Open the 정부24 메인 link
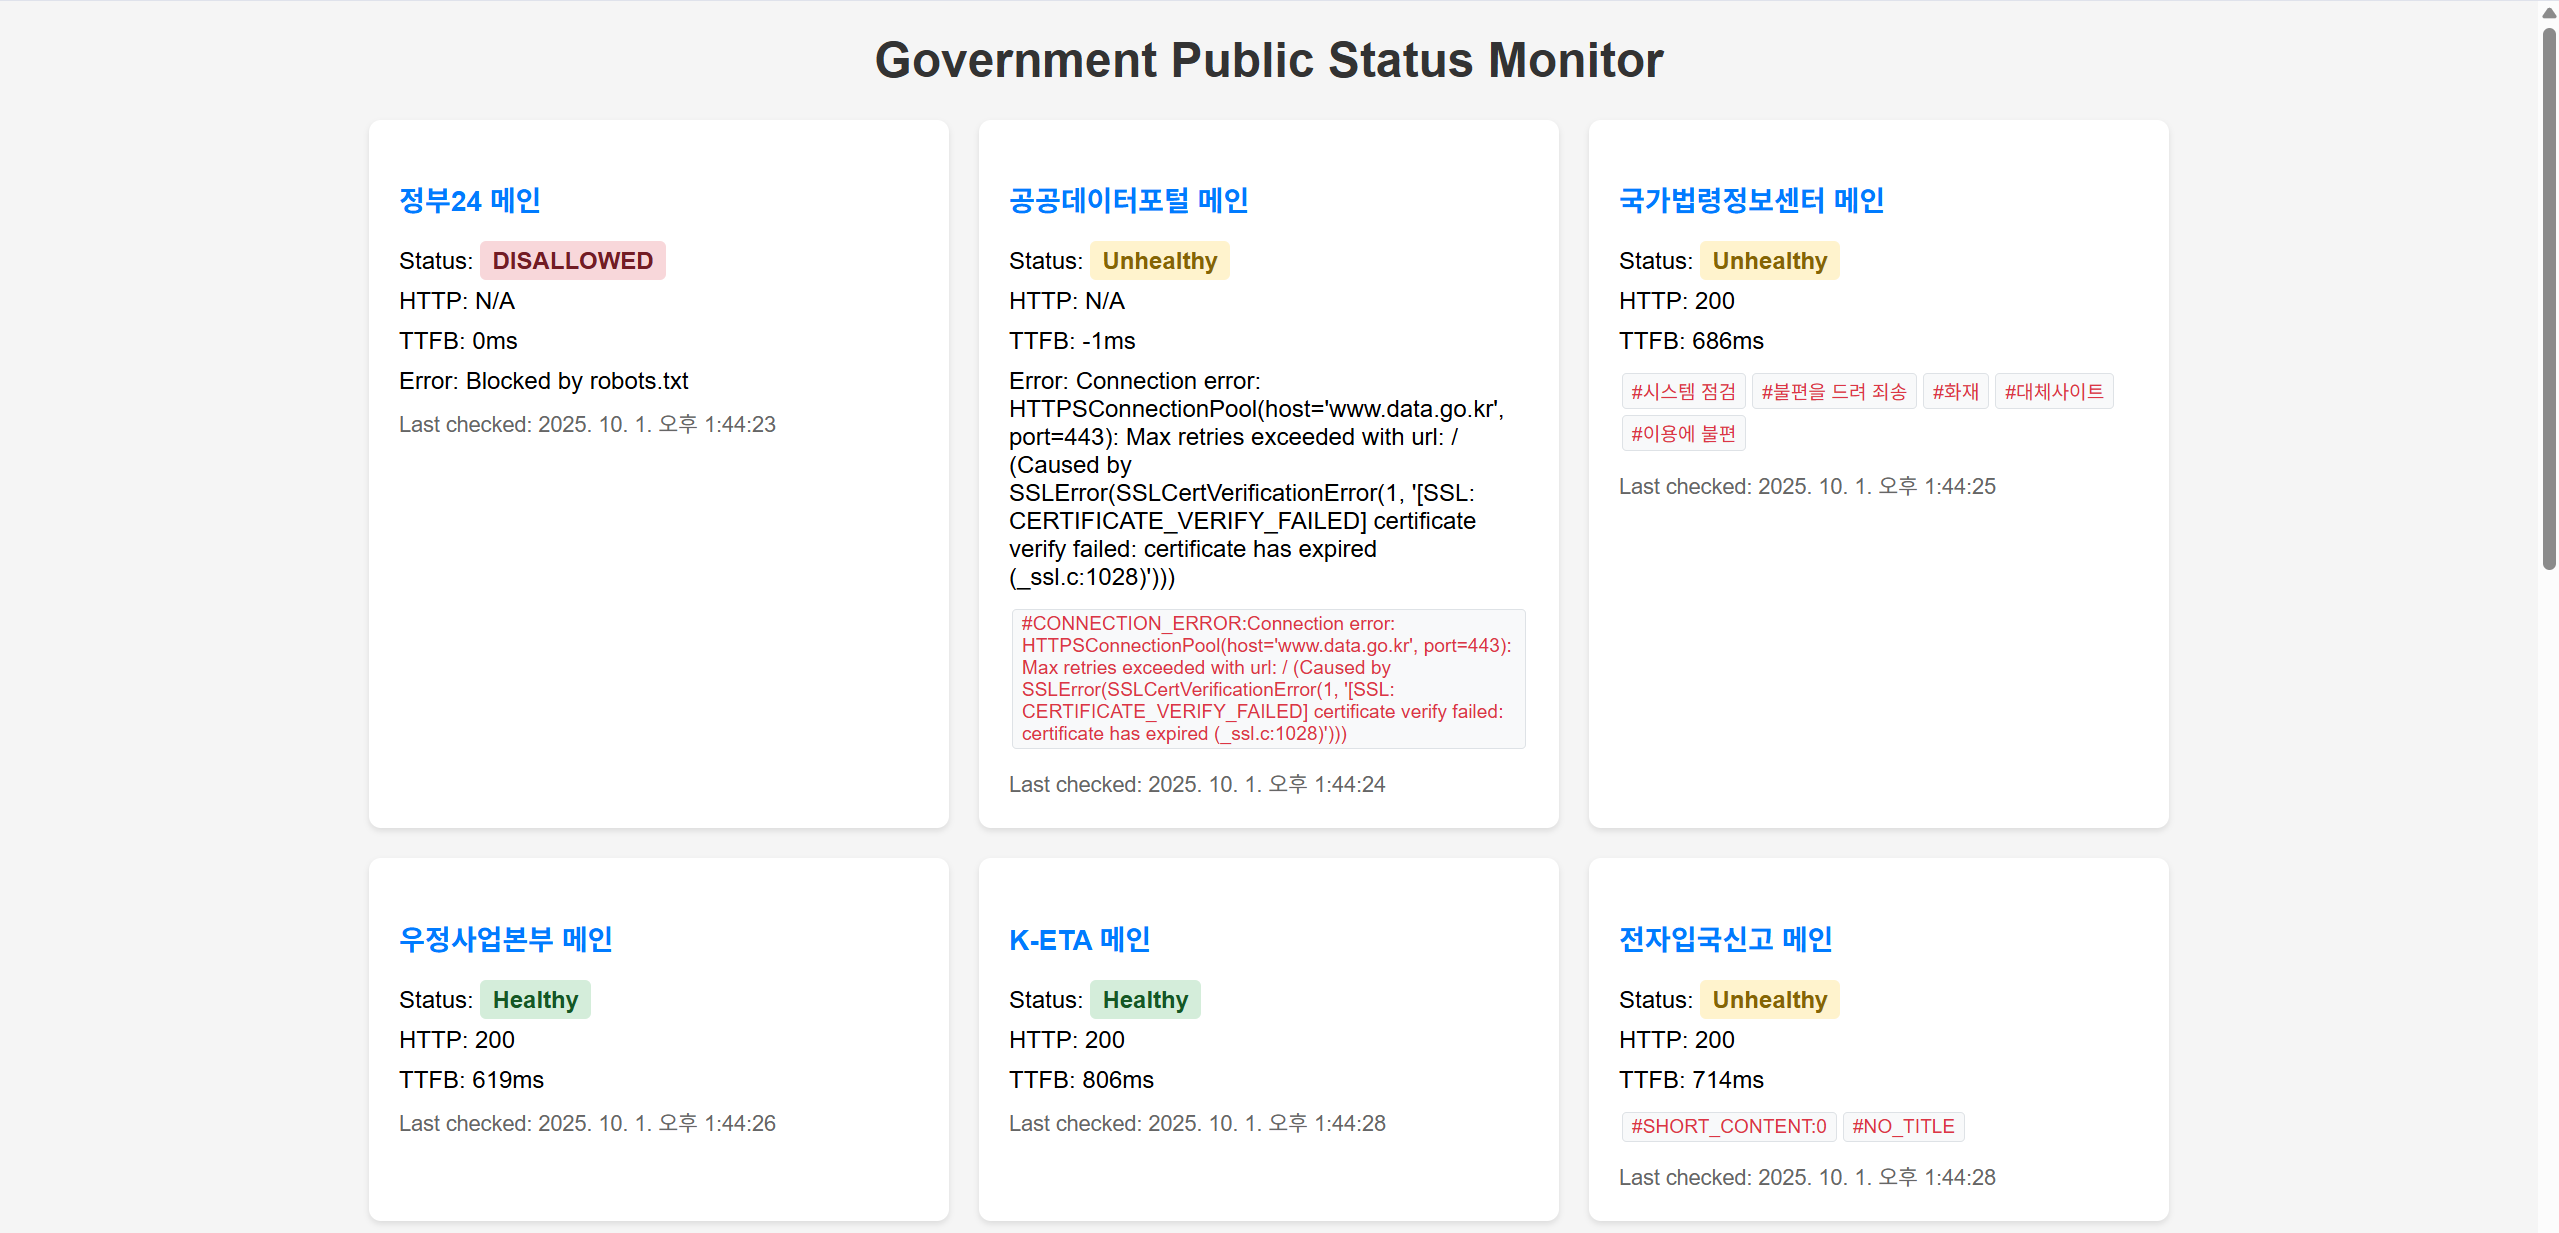The height and width of the screenshot is (1233, 2559). click(469, 201)
